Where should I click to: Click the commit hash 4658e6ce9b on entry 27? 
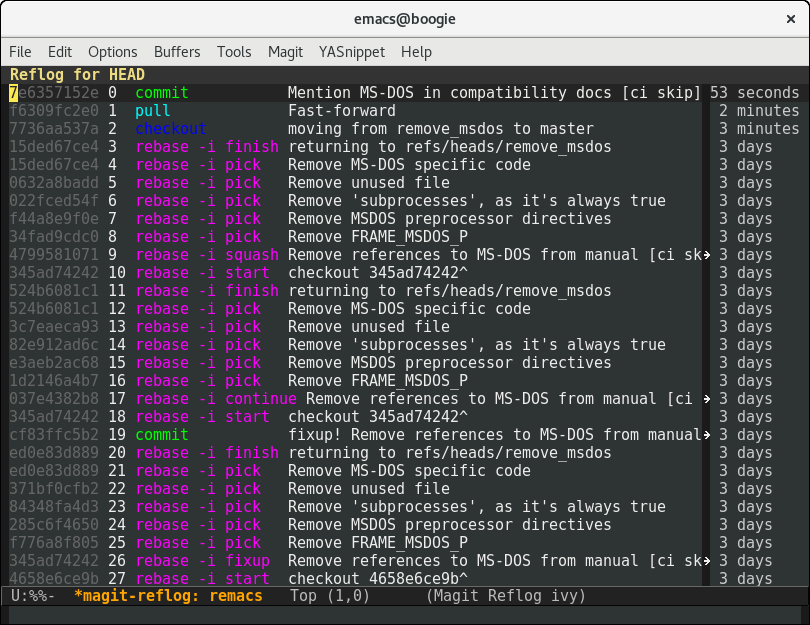point(54,579)
